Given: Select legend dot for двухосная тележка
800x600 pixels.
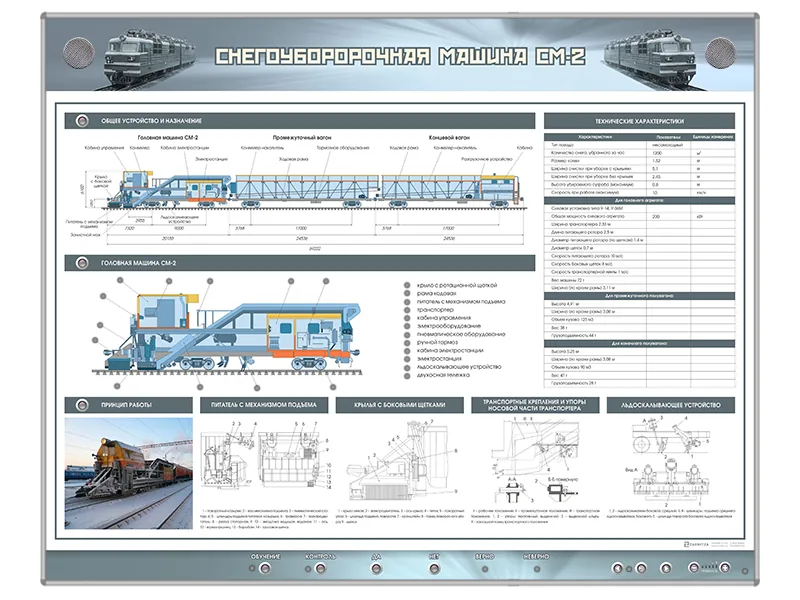Looking at the screenshot, I should coord(407,375).
